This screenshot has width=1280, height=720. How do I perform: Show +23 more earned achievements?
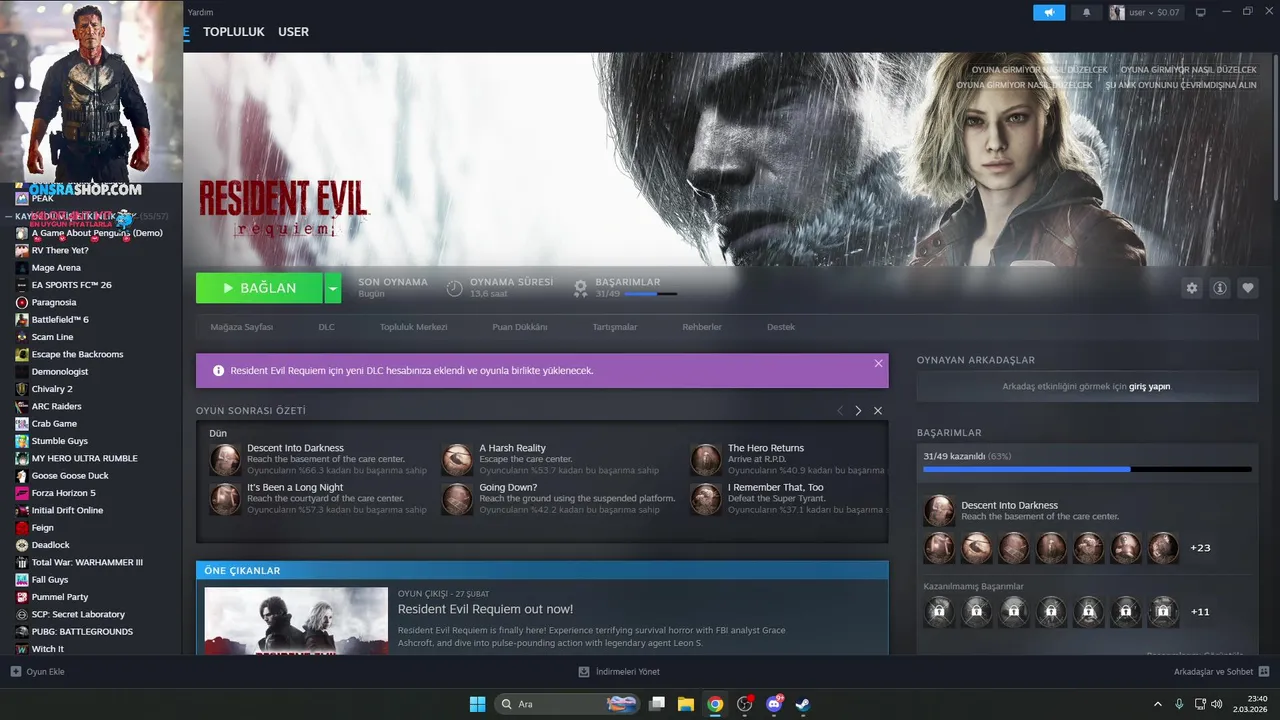[x=1200, y=548]
